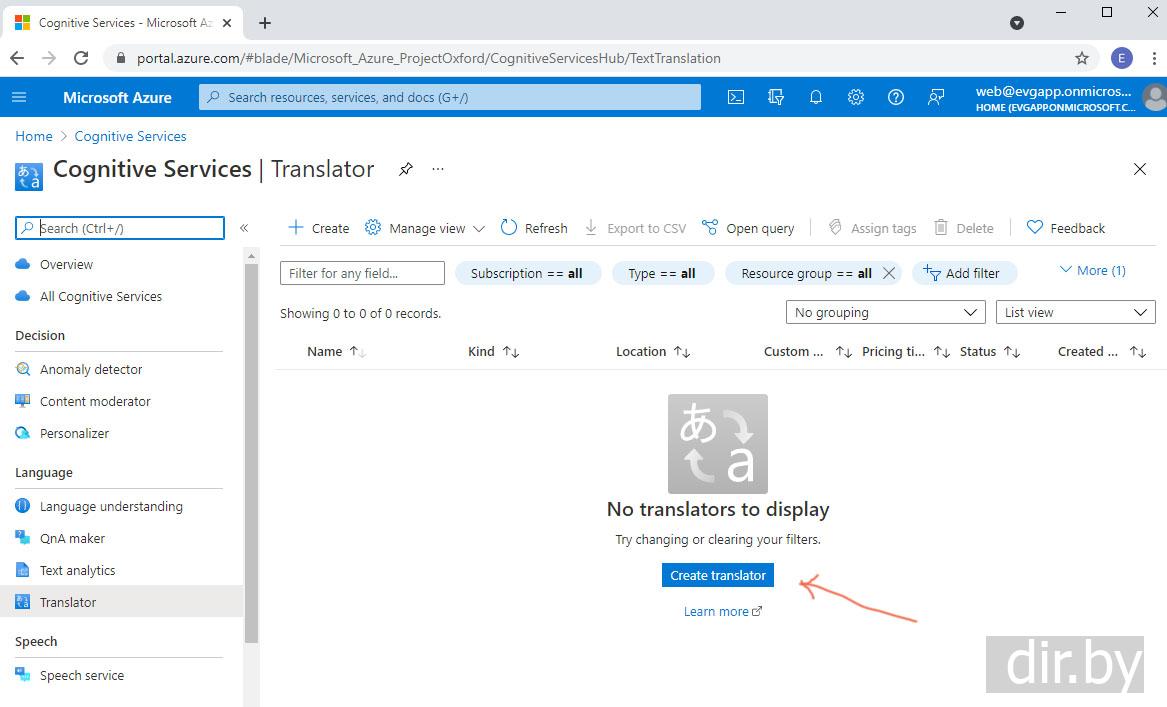Click the Create translator button
This screenshot has height=707, width=1167.
tap(717, 575)
